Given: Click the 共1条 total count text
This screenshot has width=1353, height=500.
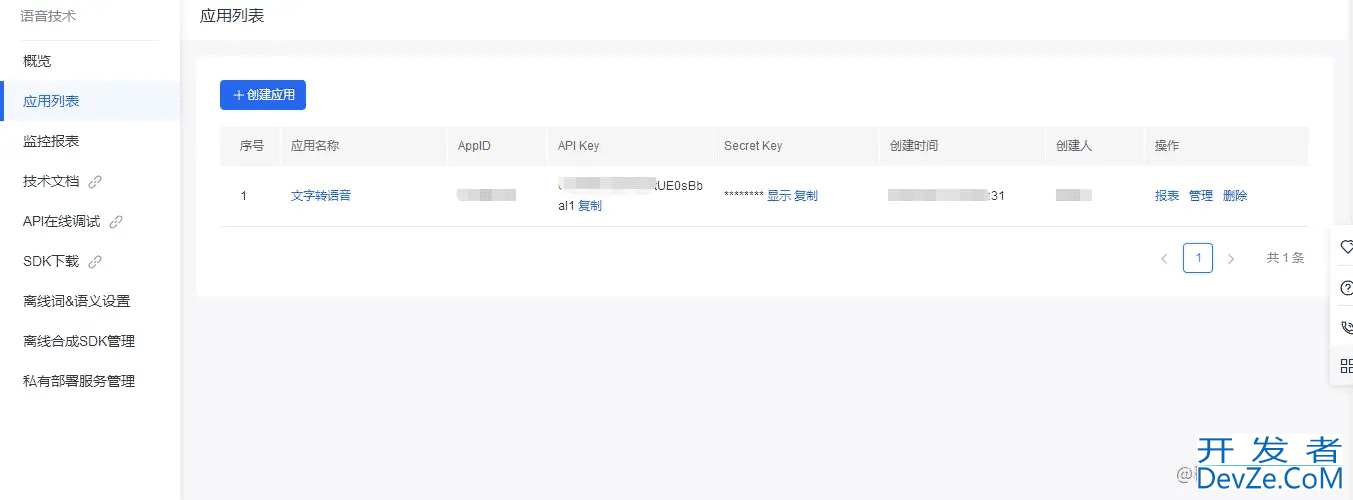Looking at the screenshot, I should click(x=1285, y=258).
